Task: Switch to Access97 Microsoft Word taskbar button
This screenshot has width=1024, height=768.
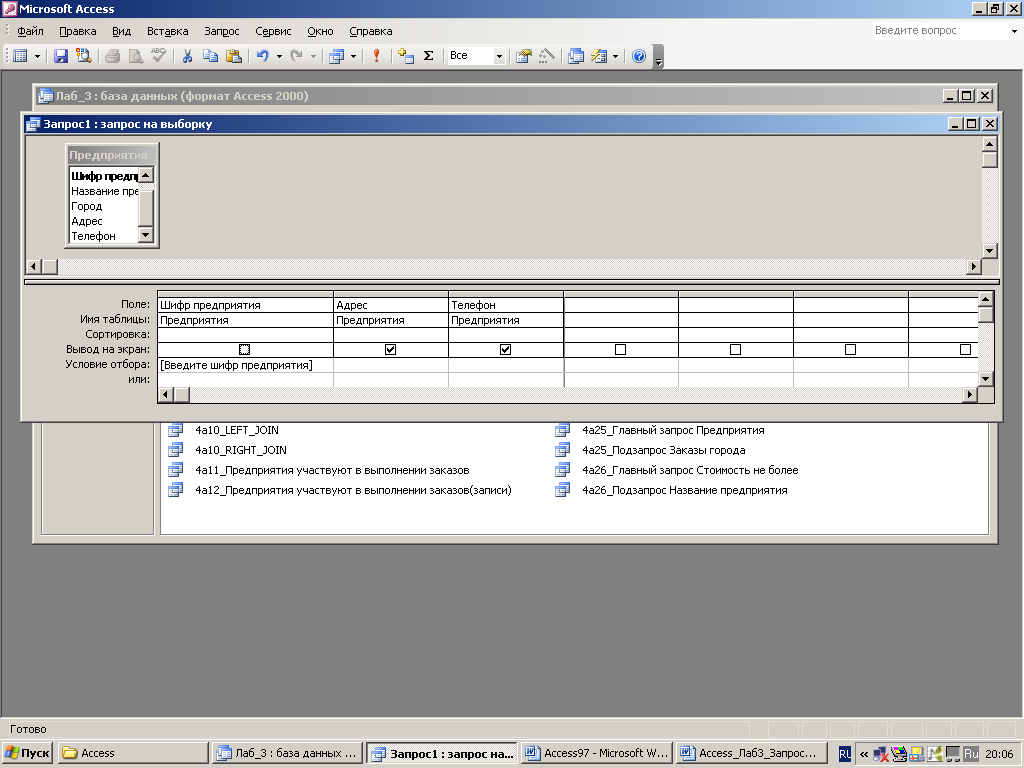Action: [x=597, y=753]
